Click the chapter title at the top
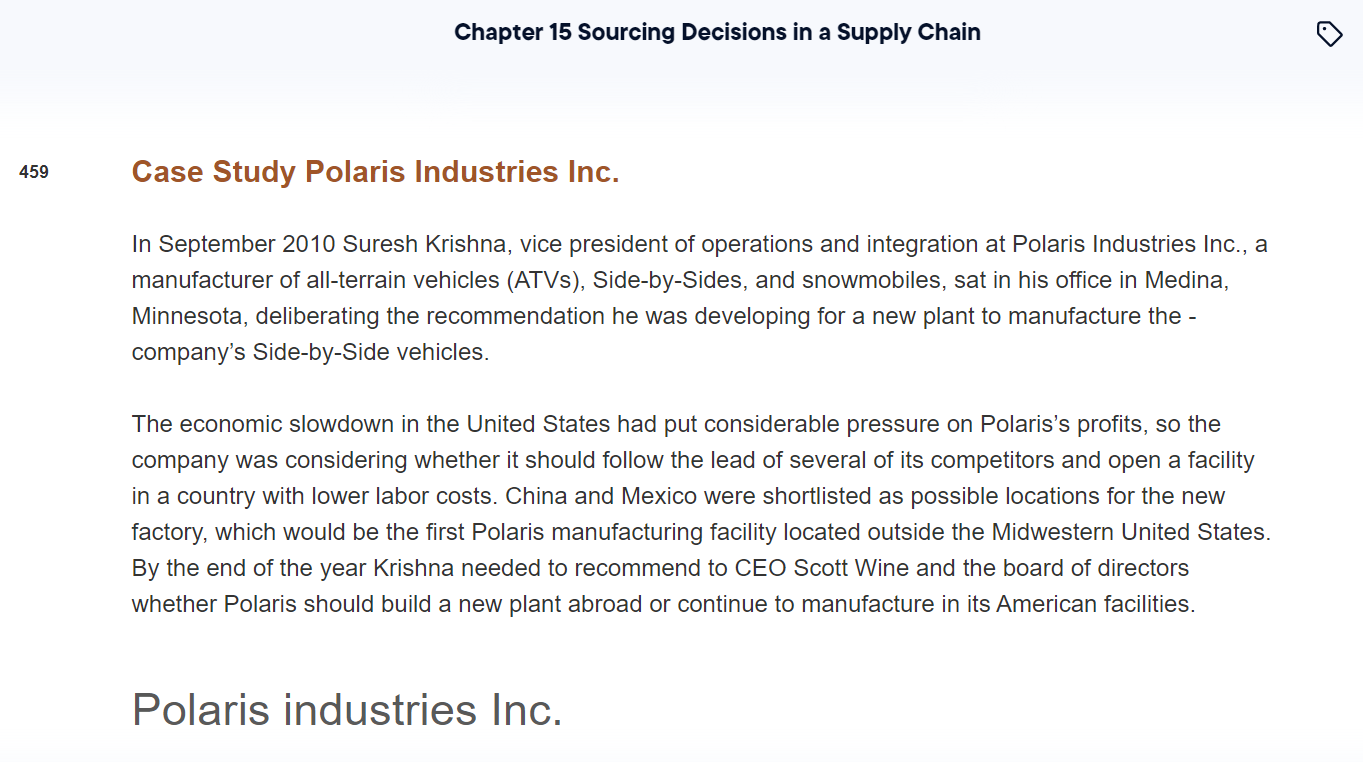This screenshot has height=762, width=1363. [x=716, y=32]
